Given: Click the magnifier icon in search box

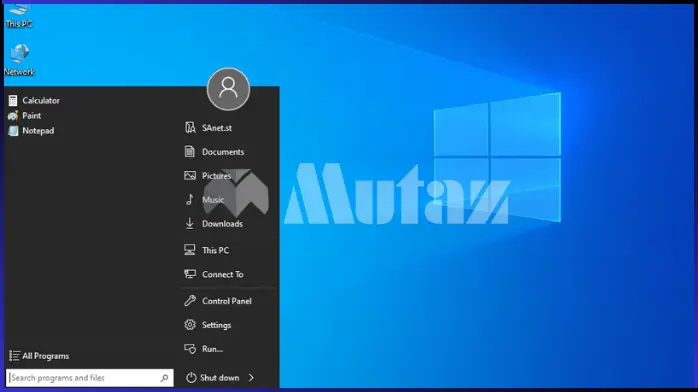Looking at the screenshot, I should [164, 378].
